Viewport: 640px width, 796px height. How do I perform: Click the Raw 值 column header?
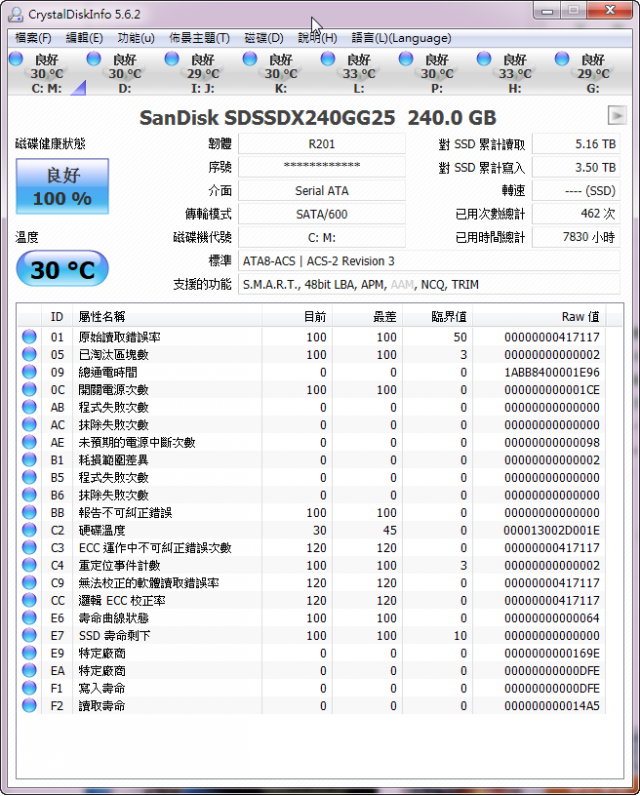click(x=540, y=317)
